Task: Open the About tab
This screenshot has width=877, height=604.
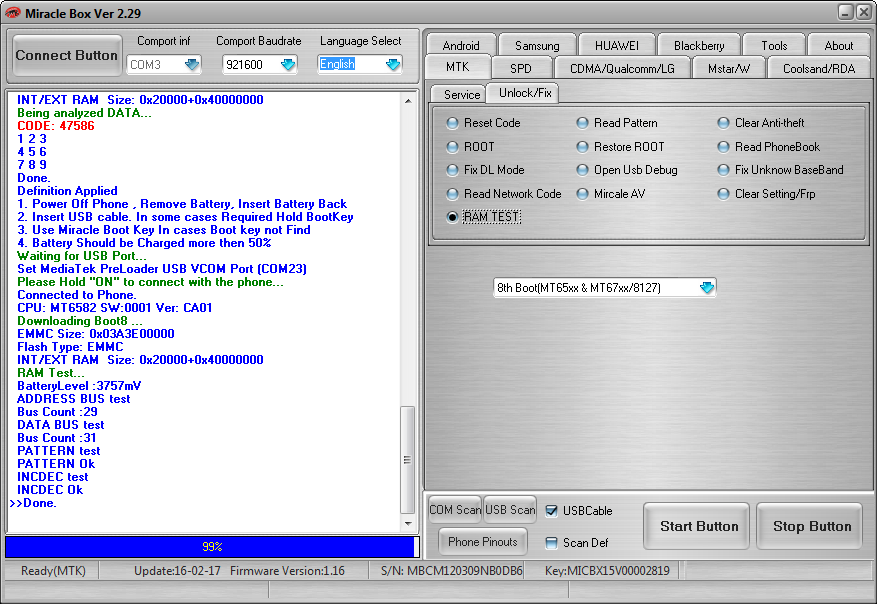Action: 838,45
